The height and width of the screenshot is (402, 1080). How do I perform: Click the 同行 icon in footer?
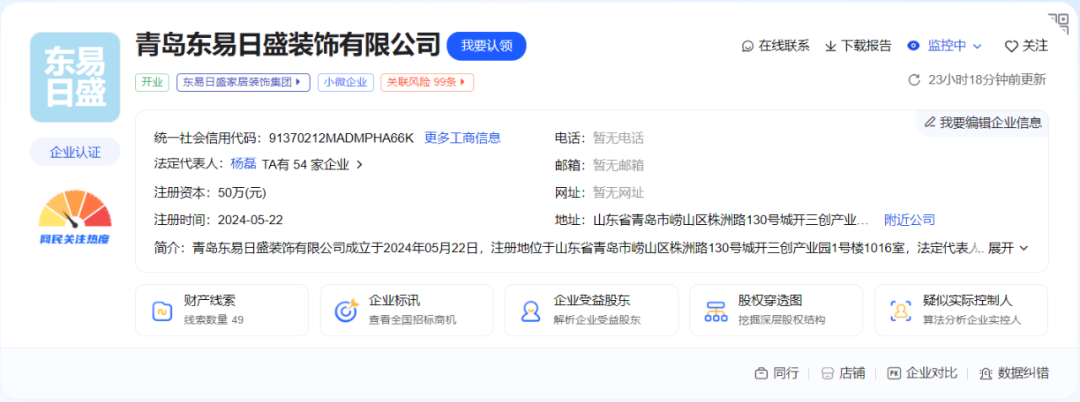point(761,373)
